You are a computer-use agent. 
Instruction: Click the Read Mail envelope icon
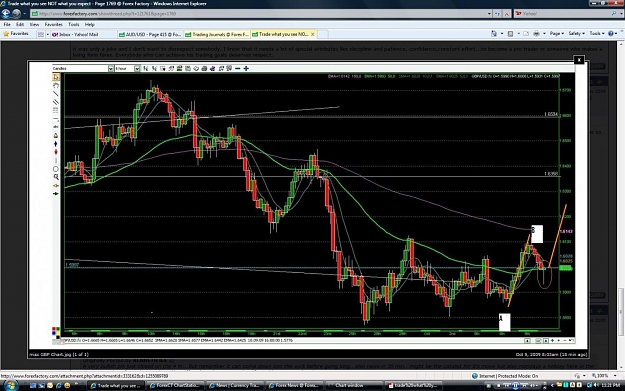[526, 33]
